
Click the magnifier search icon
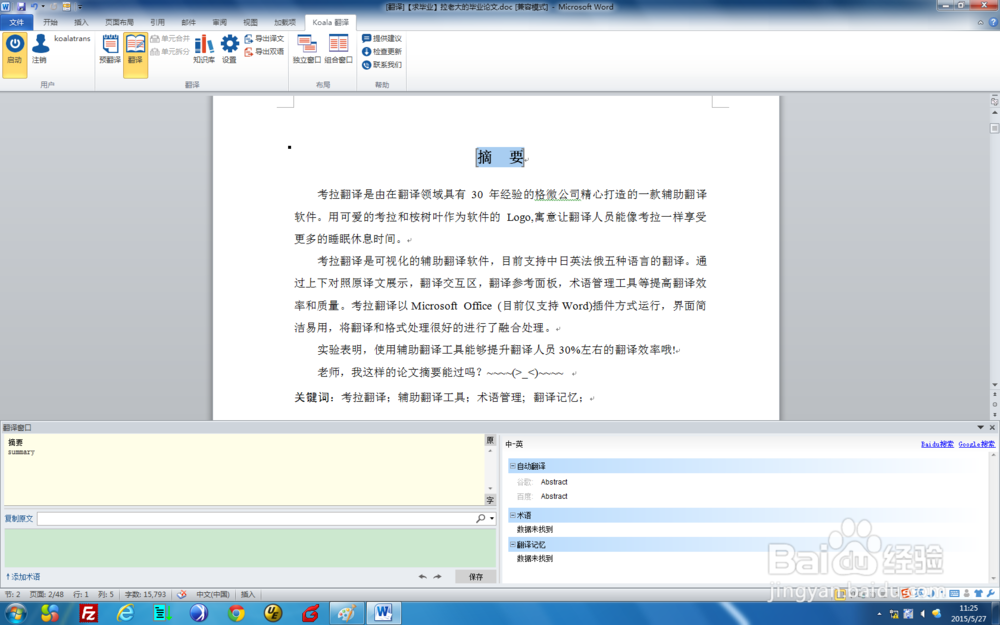(x=480, y=518)
